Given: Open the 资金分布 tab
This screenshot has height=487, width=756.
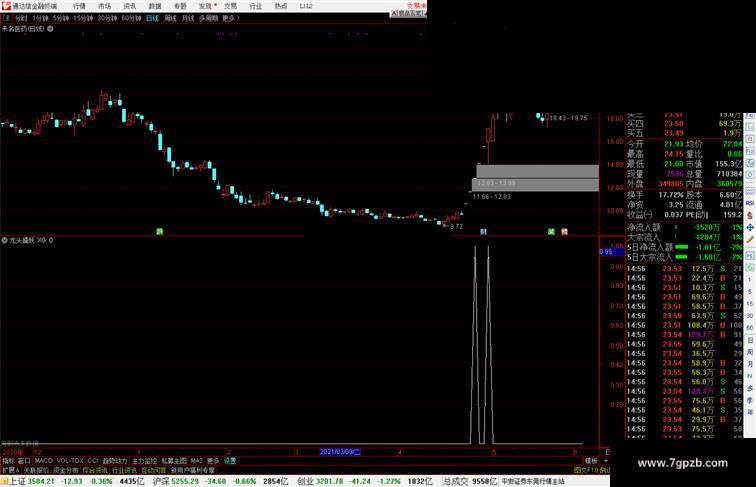Looking at the screenshot, I should 66,470.
